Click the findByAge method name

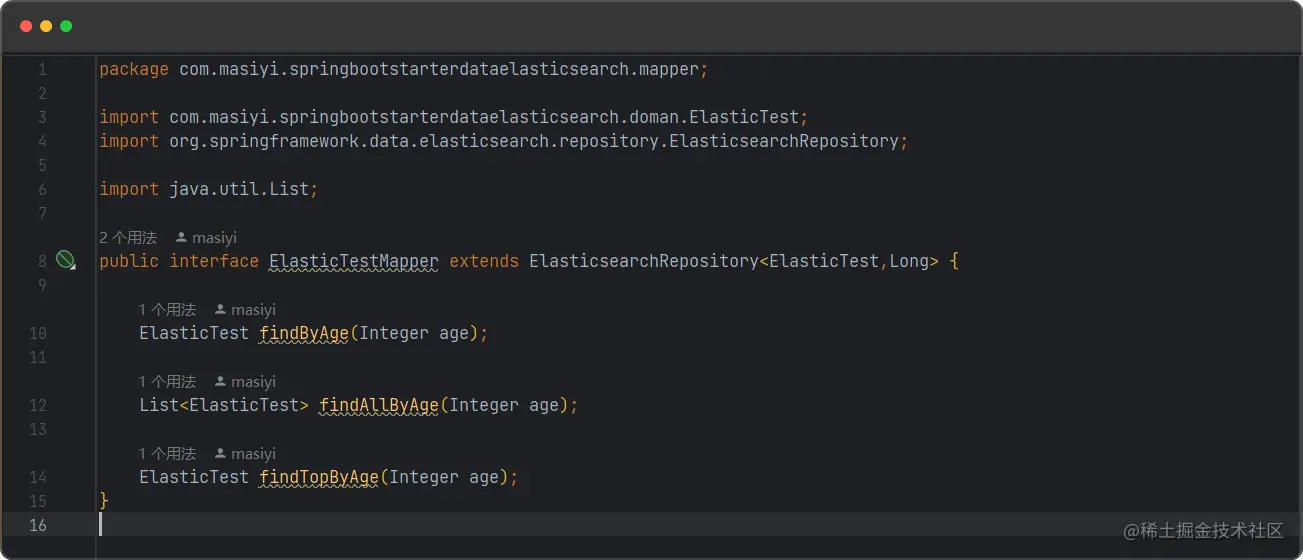pyautogui.click(x=304, y=333)
